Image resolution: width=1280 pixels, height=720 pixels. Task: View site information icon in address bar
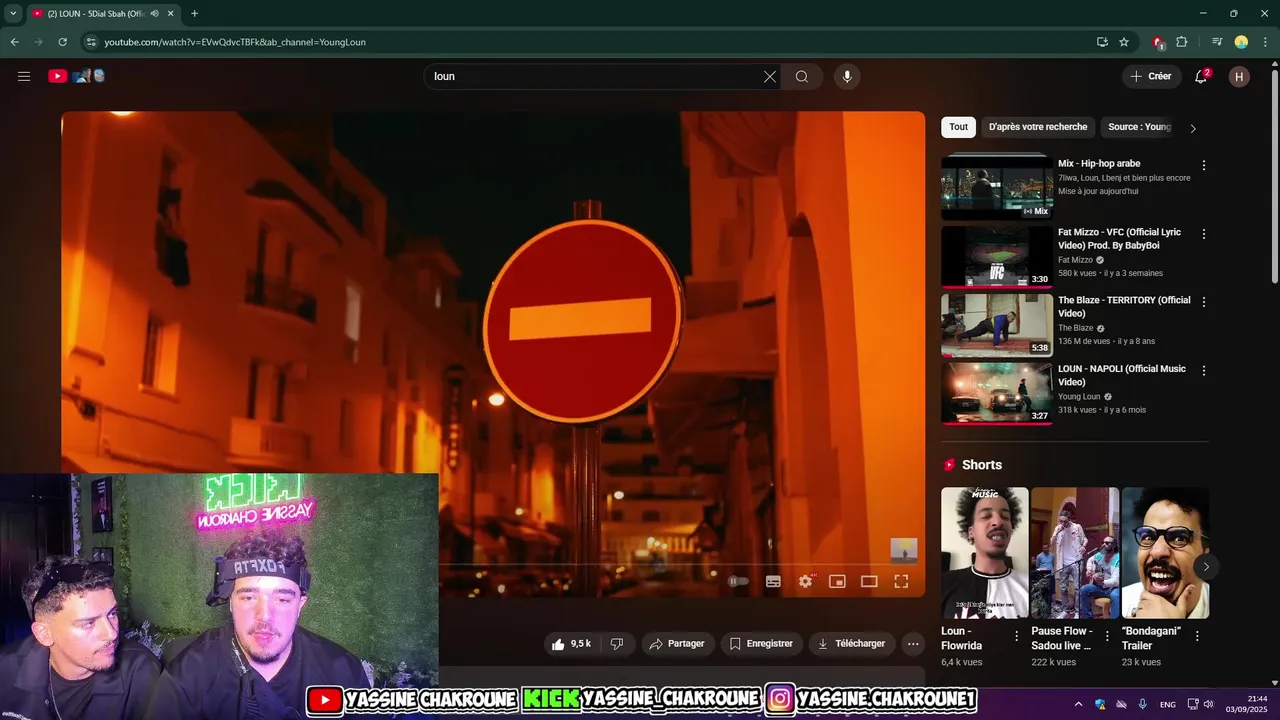tap(91, 42)
